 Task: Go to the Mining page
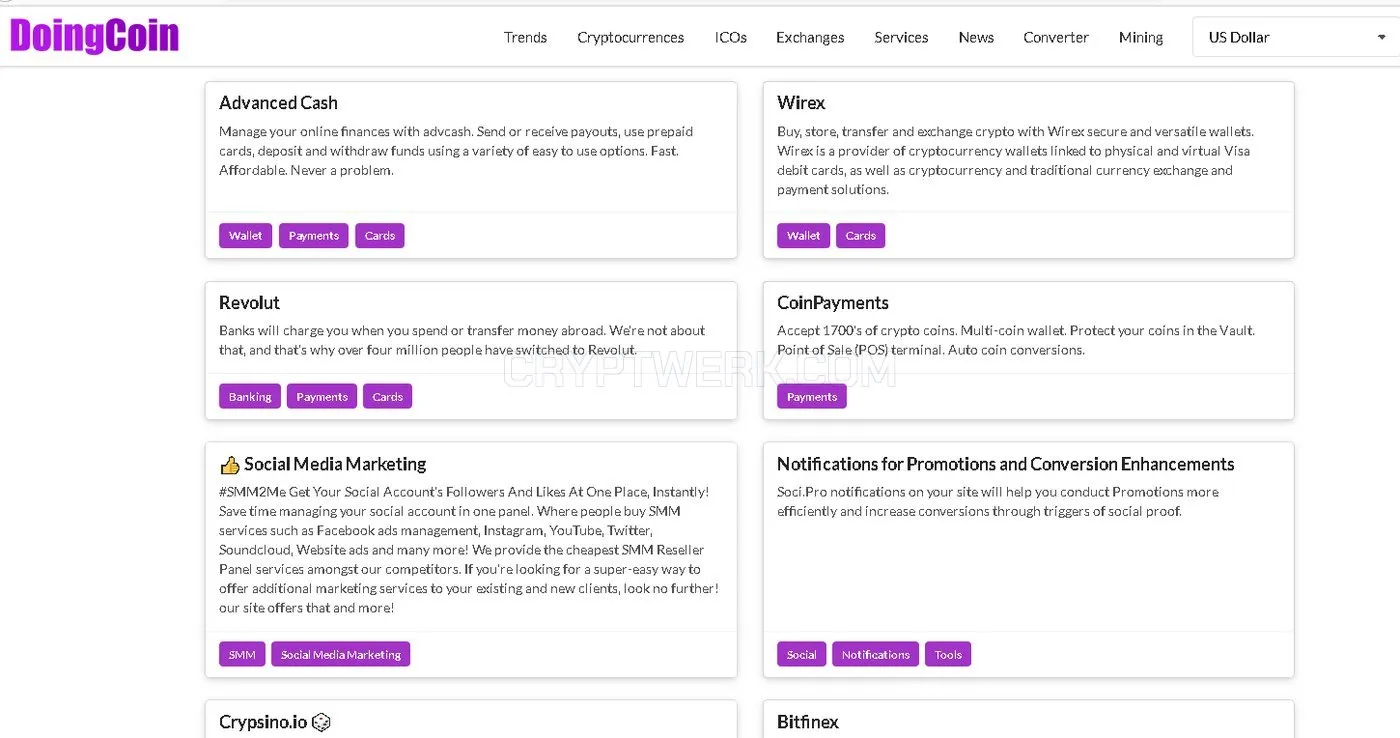[x=1141, y=37]
